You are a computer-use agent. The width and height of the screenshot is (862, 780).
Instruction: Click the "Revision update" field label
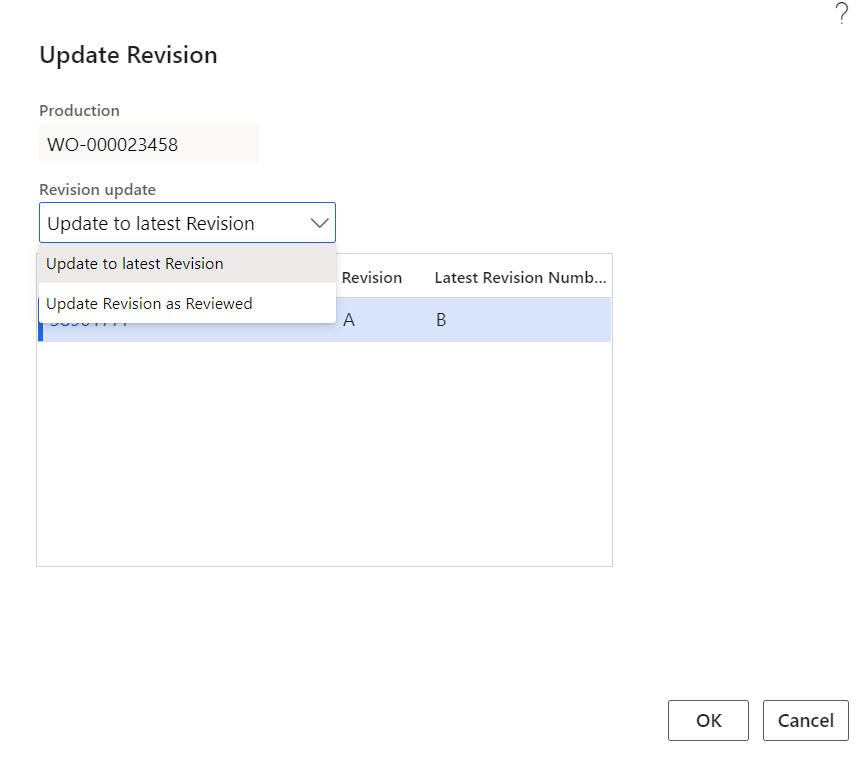[x=97, y=189]
